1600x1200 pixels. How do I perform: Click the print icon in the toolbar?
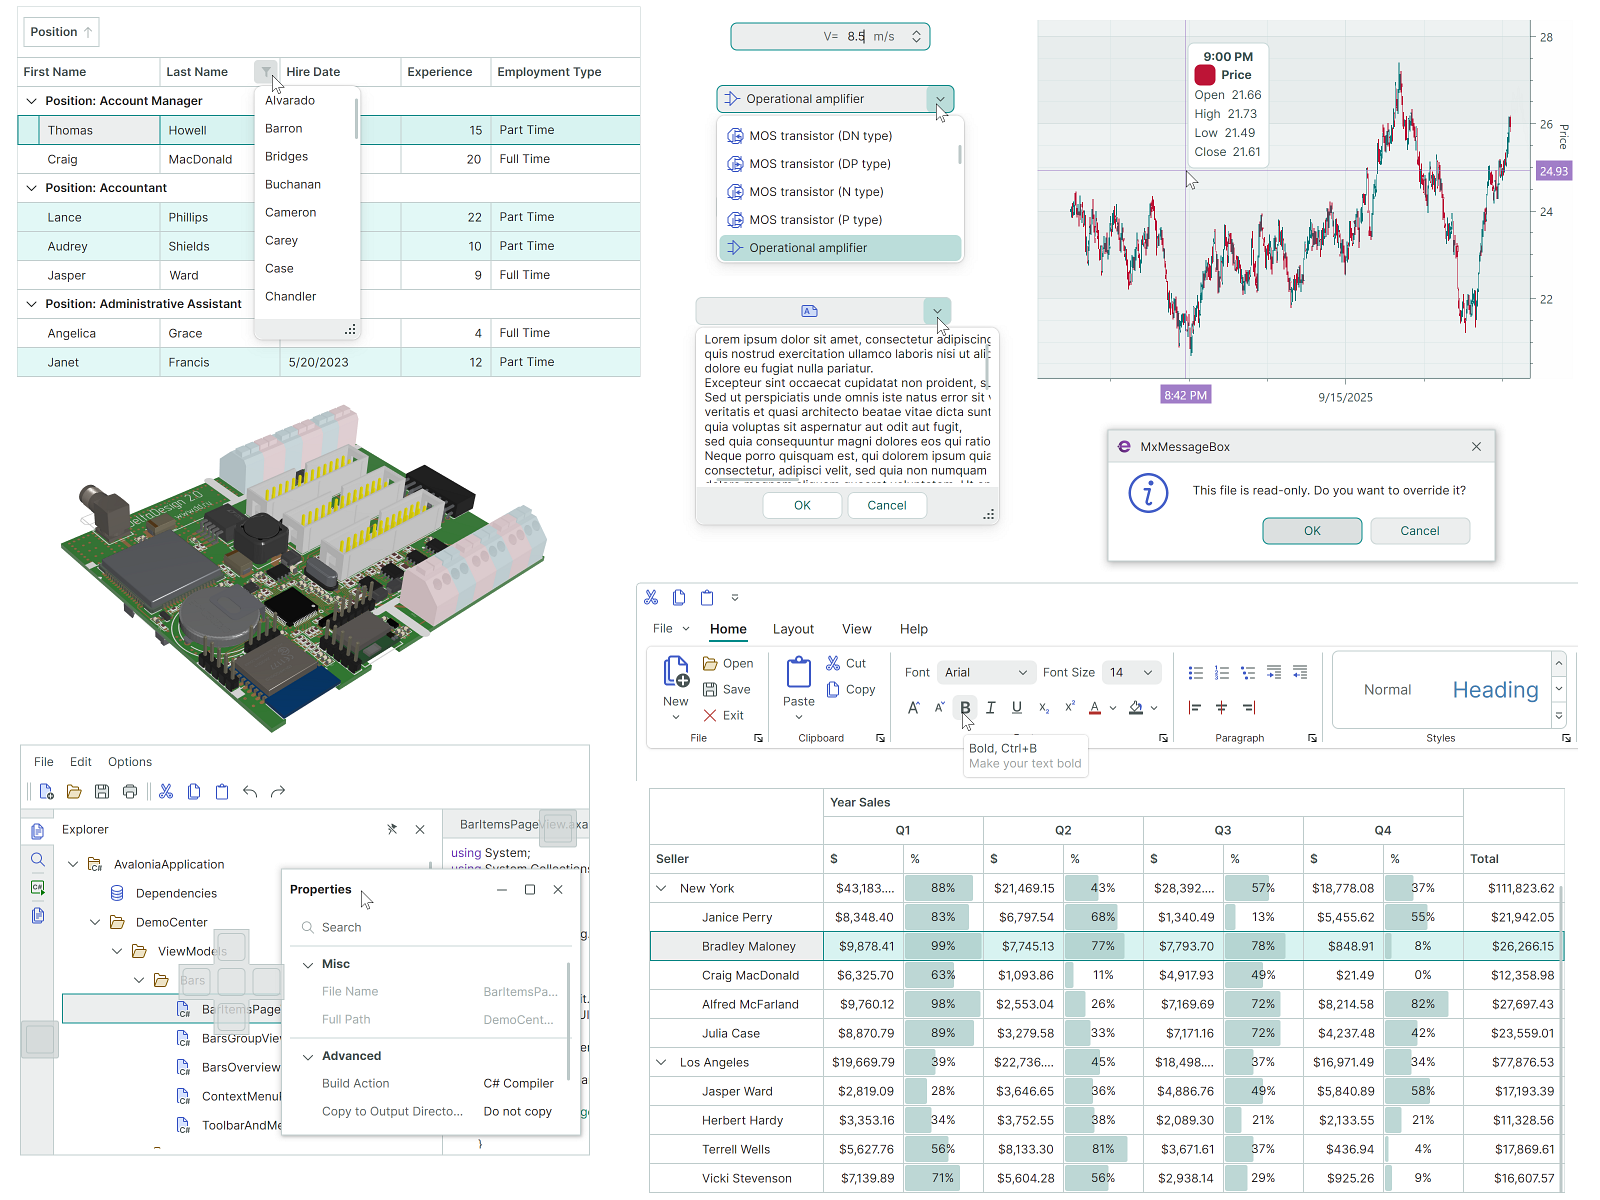click(x=130, y=792)
